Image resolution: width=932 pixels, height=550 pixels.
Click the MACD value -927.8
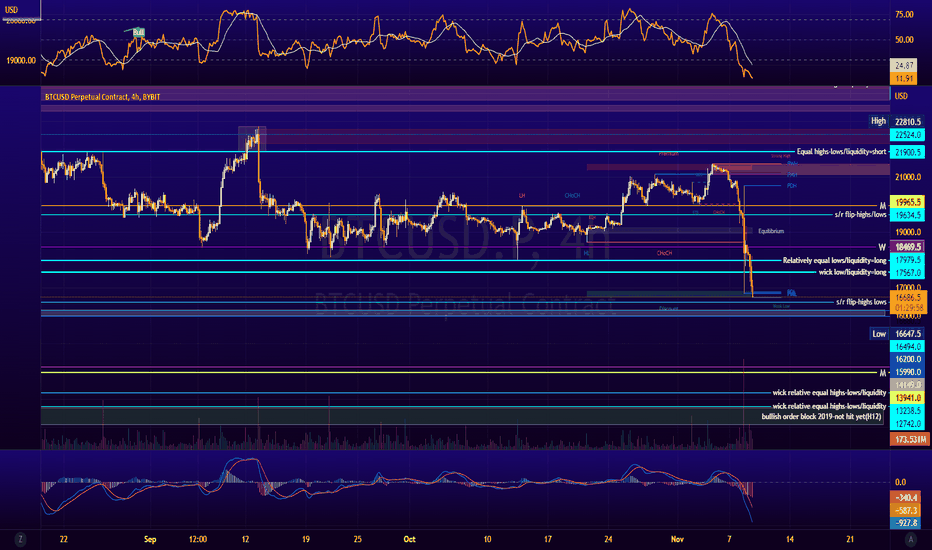(x=906, y=523)
